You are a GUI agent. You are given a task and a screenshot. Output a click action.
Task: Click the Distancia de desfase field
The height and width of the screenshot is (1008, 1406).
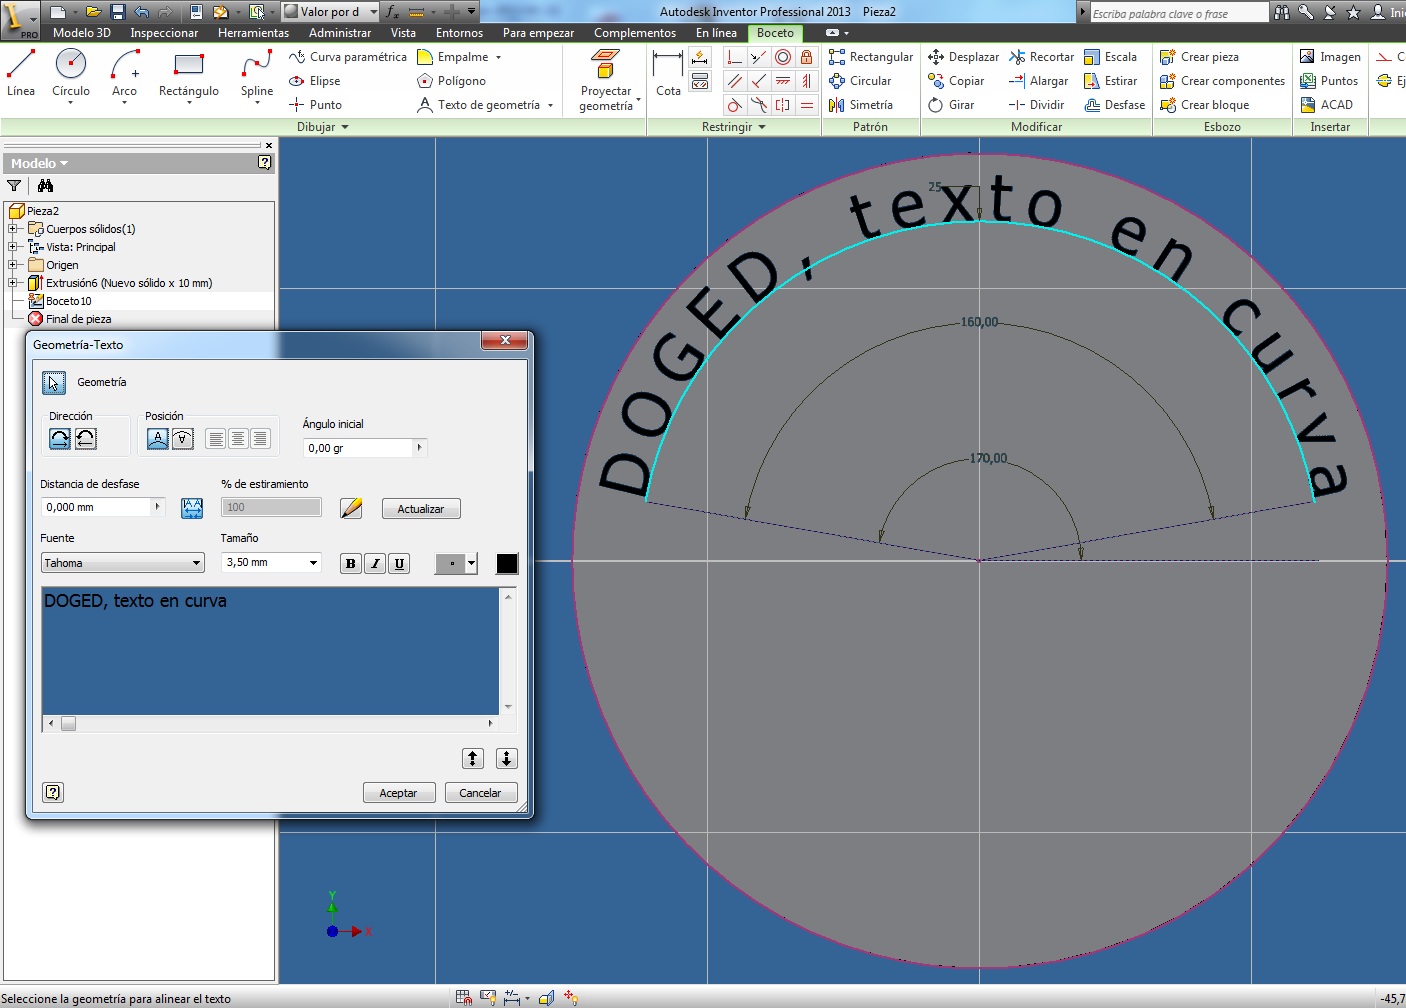(96, 507)
